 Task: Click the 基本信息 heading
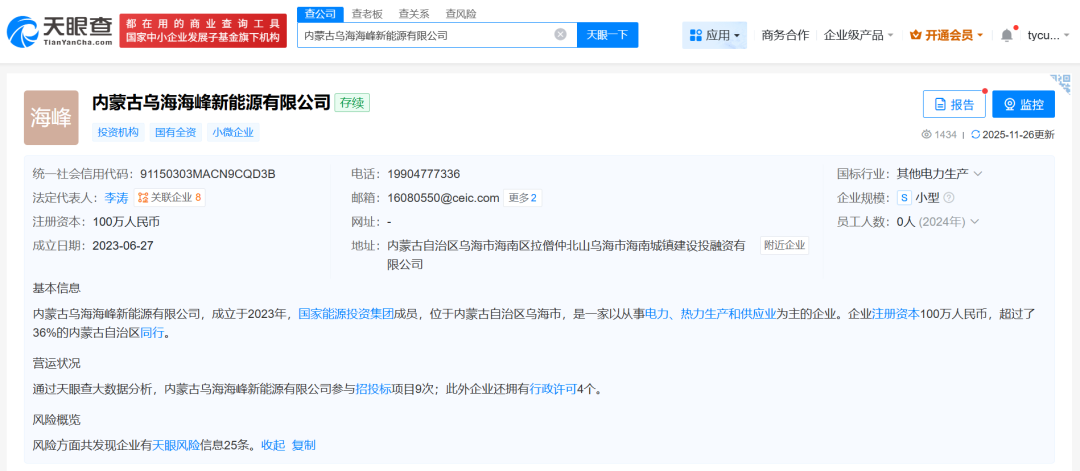[x=56, y=288]
